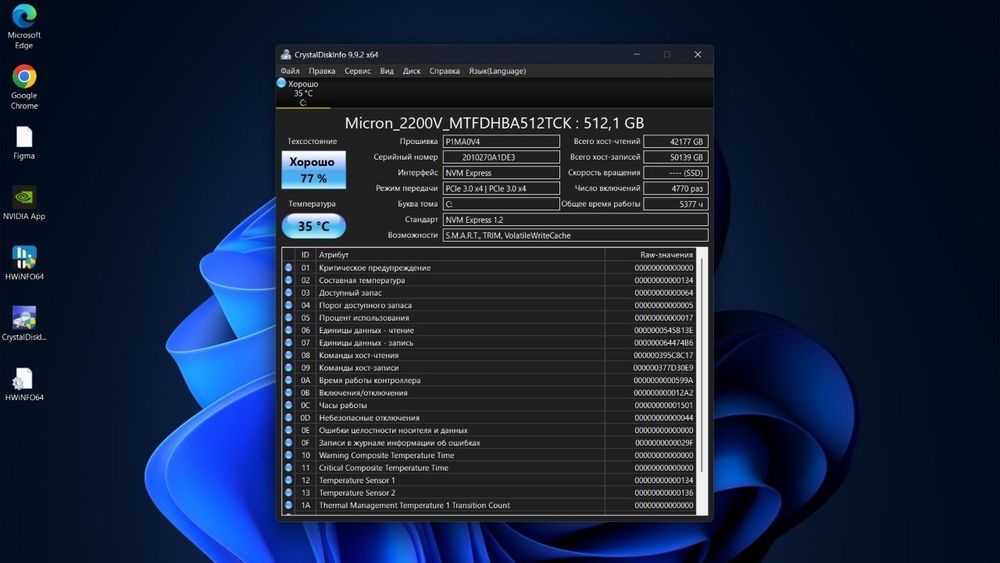Click total host writes value 50139 GB
Screen dimensions: 1000x563
coord(676,157)
